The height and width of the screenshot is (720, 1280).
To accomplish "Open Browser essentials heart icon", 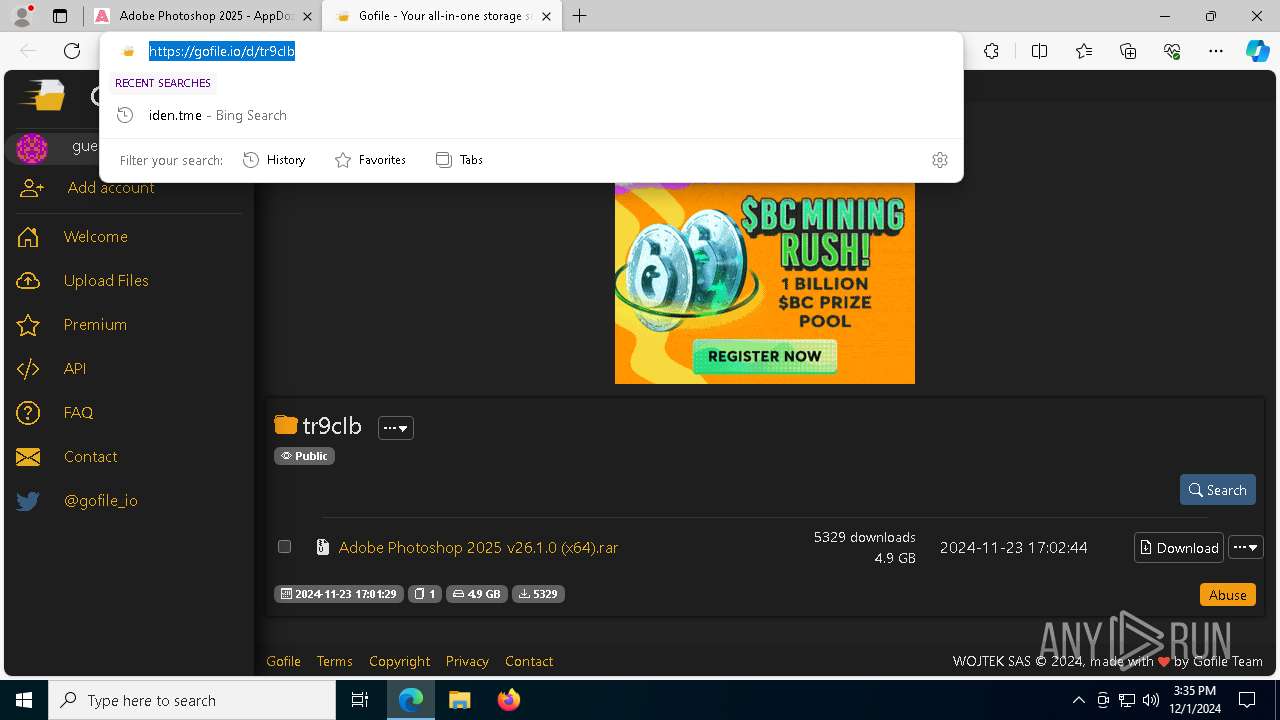I will (1172, 51).
